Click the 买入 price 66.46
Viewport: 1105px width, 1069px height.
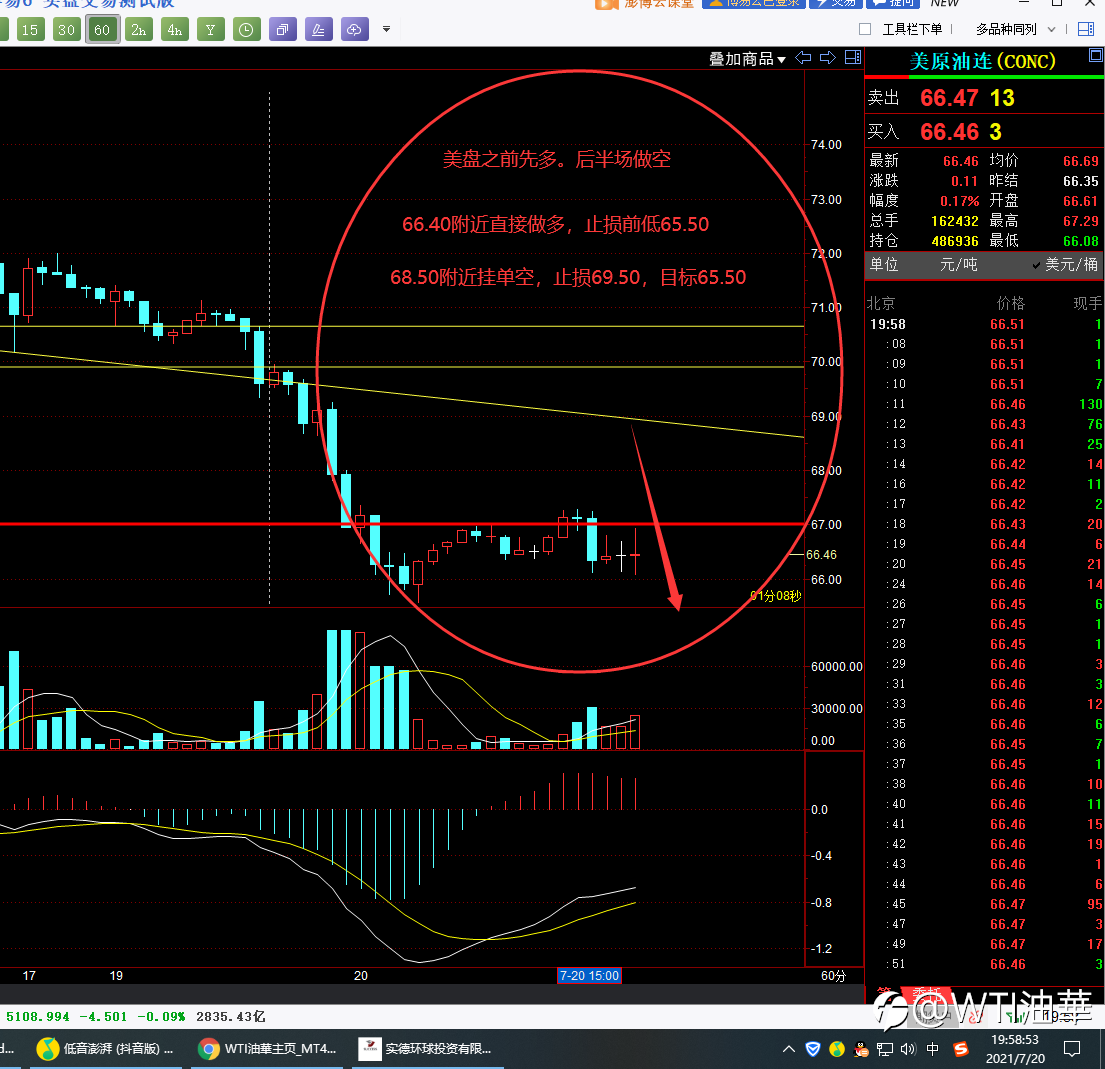(949, 132)
